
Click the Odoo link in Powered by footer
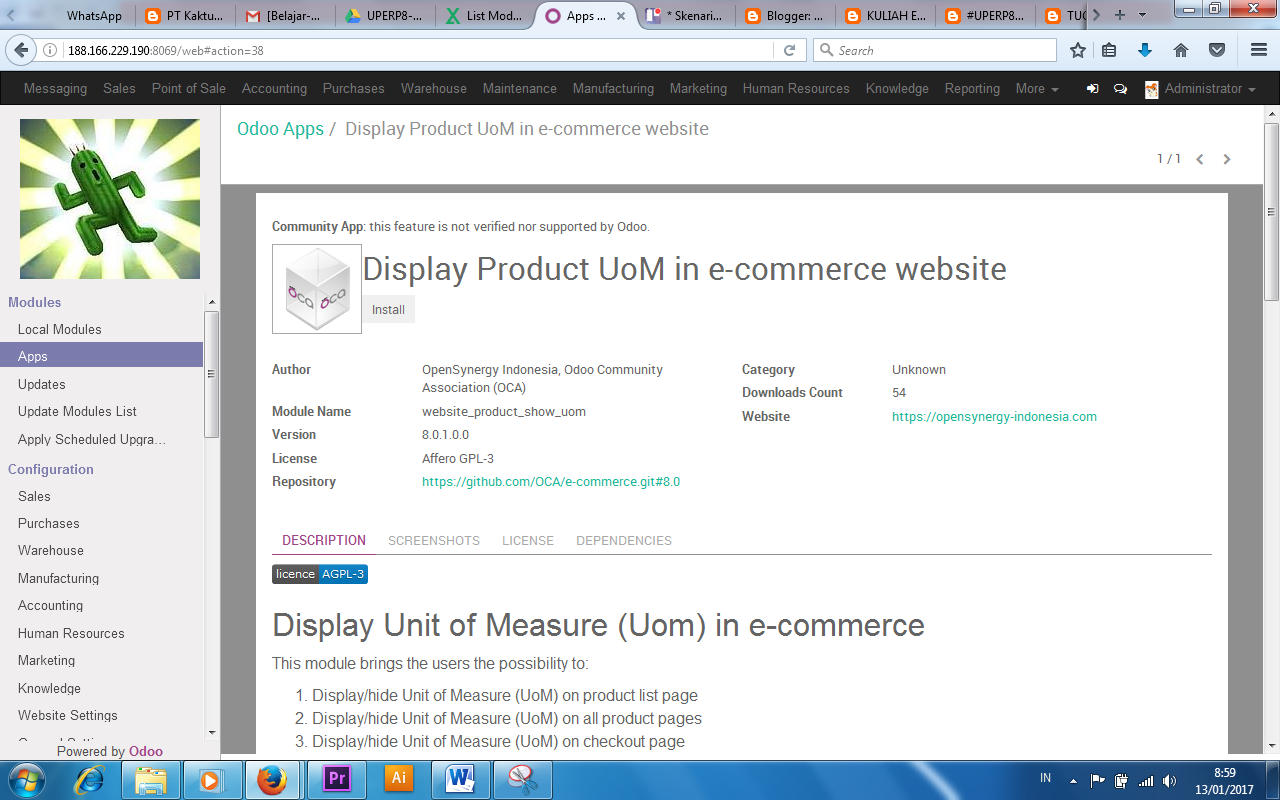(146, 751)
